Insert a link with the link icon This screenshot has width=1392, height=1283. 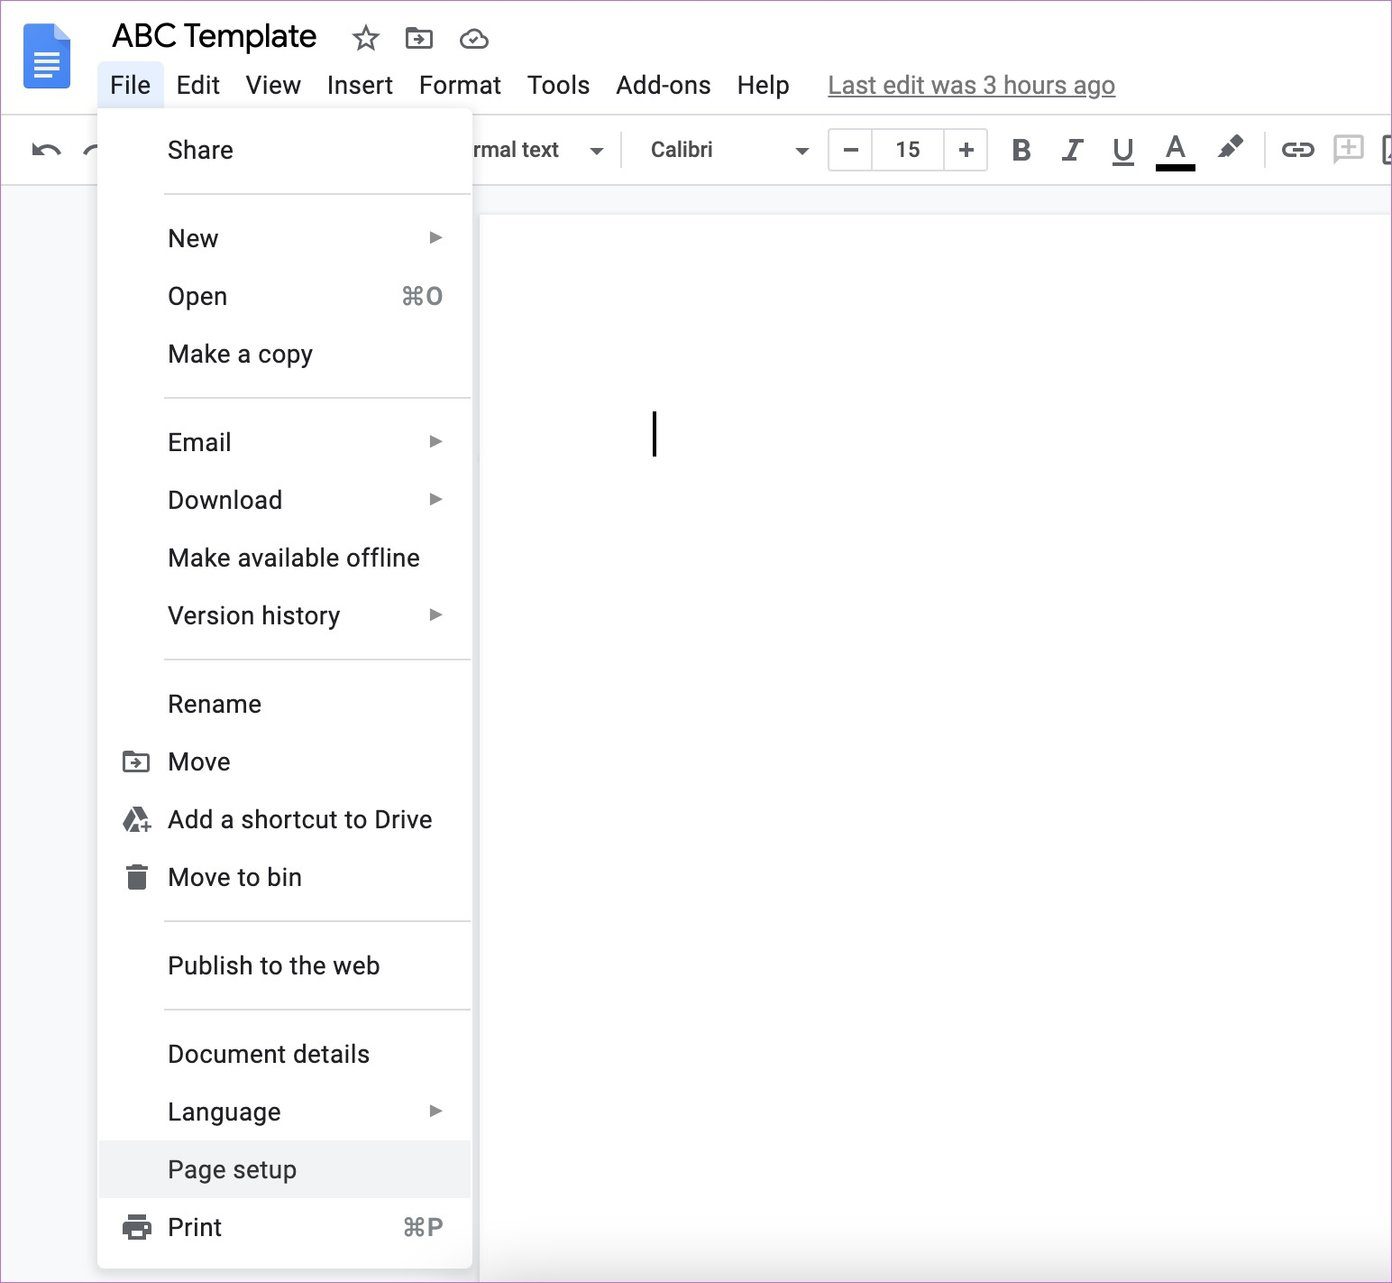(x=1298, y=150)
